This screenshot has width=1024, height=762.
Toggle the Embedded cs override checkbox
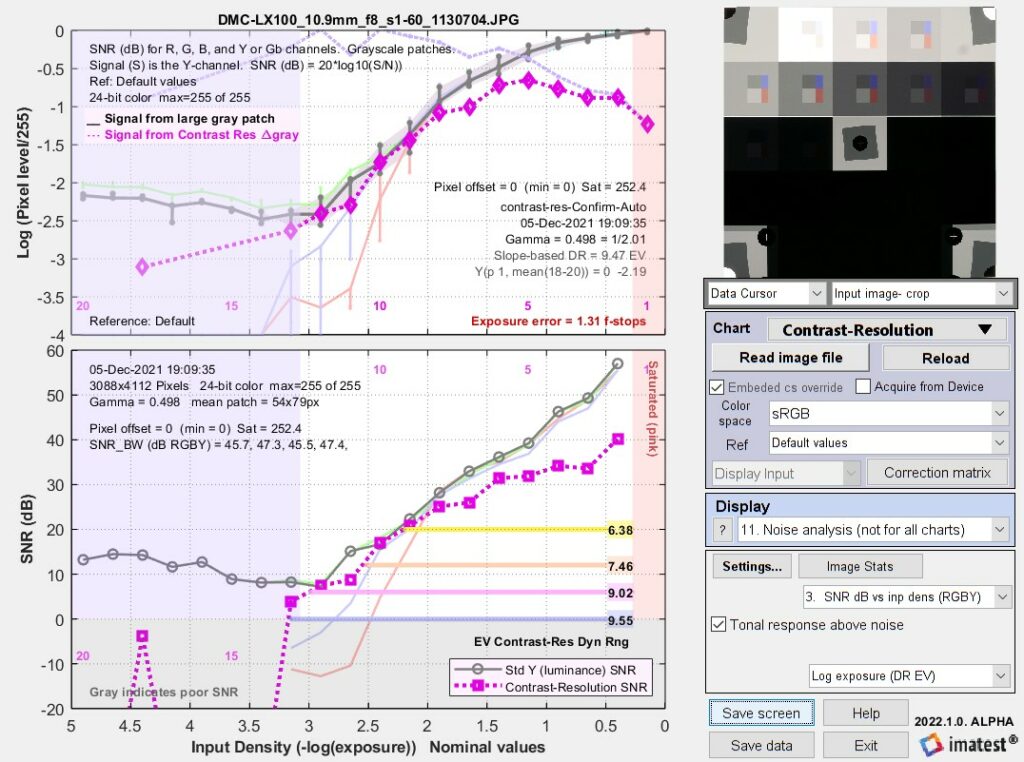(717, 387)
